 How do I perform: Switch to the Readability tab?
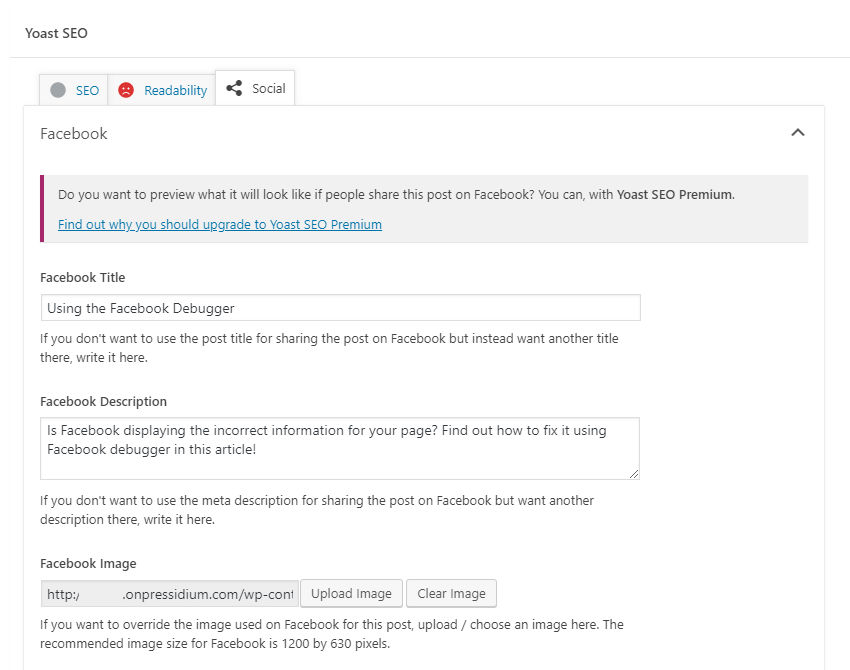[x=162, y=90]
